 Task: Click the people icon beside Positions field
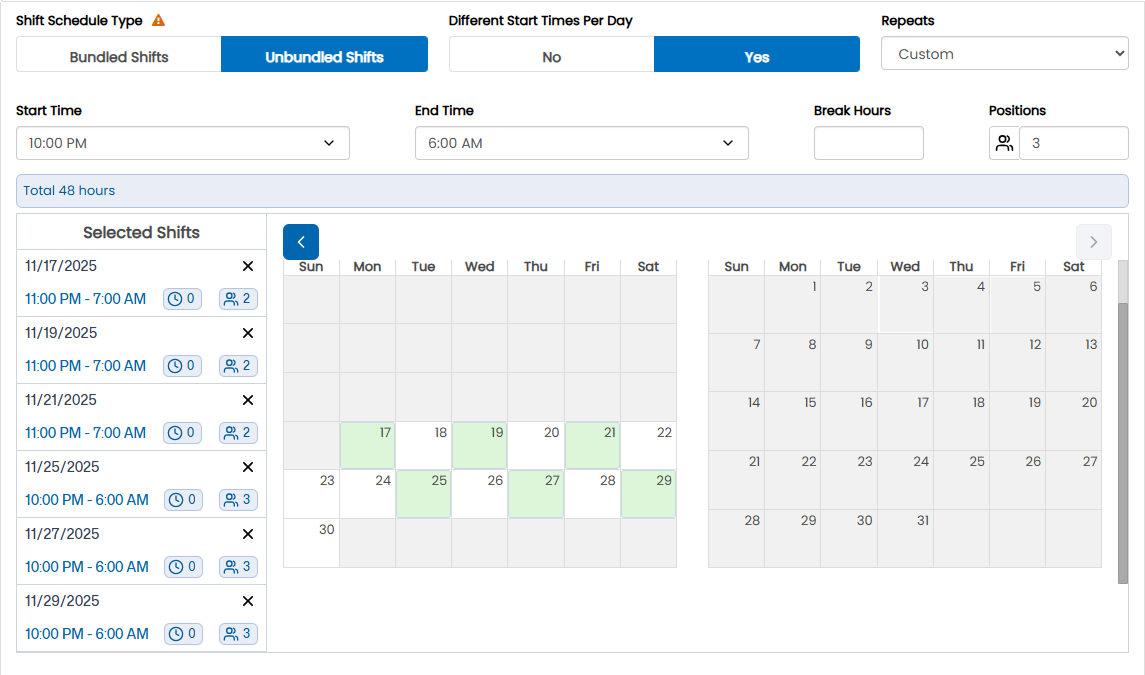pos(1004,143)
